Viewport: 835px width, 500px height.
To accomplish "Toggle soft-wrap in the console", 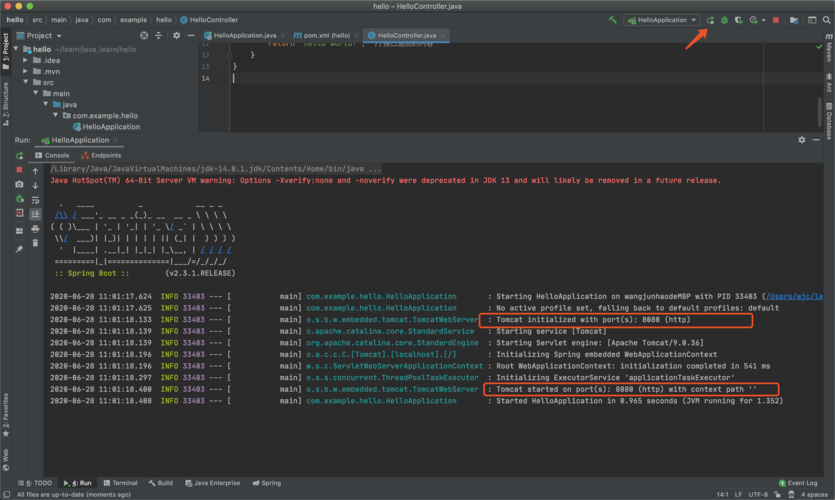I will tap(35, 200).
